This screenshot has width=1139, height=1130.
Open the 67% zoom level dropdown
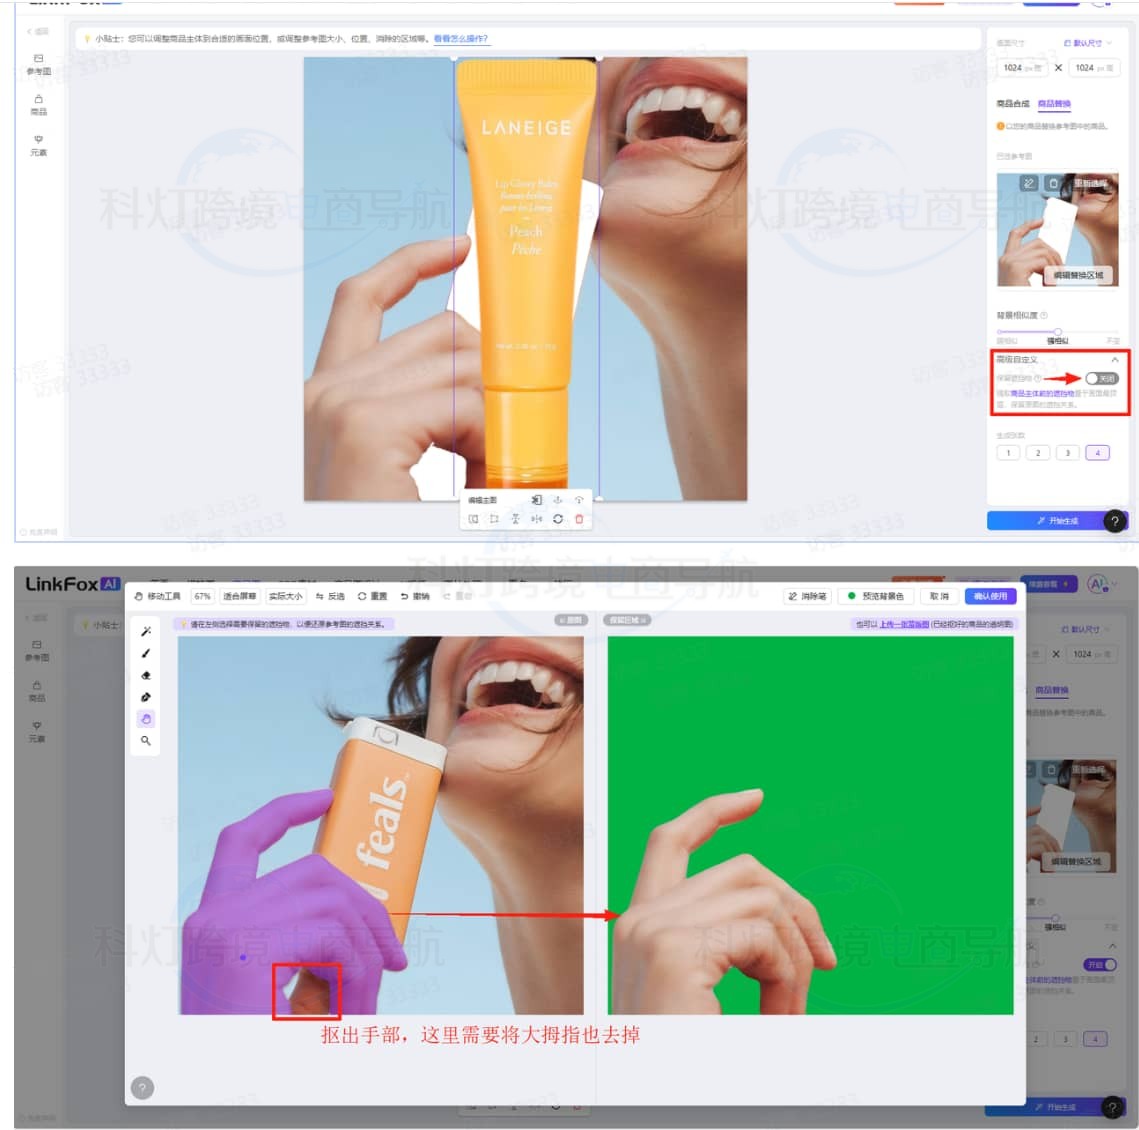pos(202,596)
